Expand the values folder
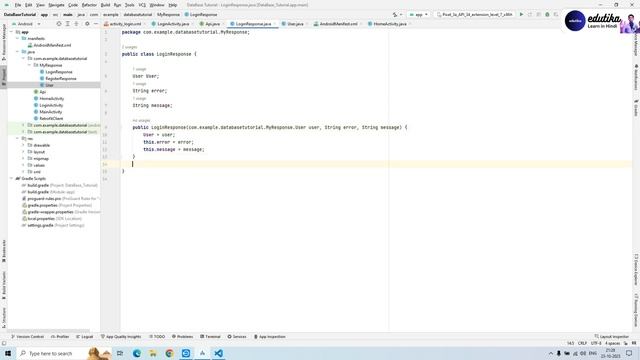This screenshot has height=360, width=640. pos(23,165)
